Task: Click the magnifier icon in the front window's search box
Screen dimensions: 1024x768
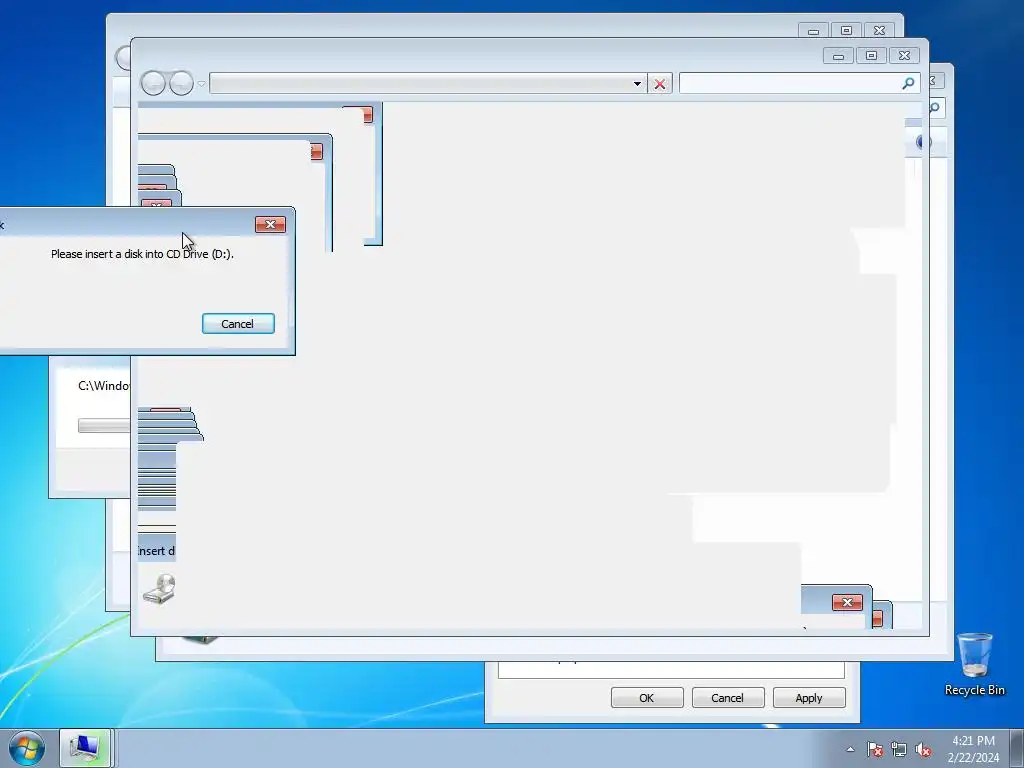Action: (908, 83)
